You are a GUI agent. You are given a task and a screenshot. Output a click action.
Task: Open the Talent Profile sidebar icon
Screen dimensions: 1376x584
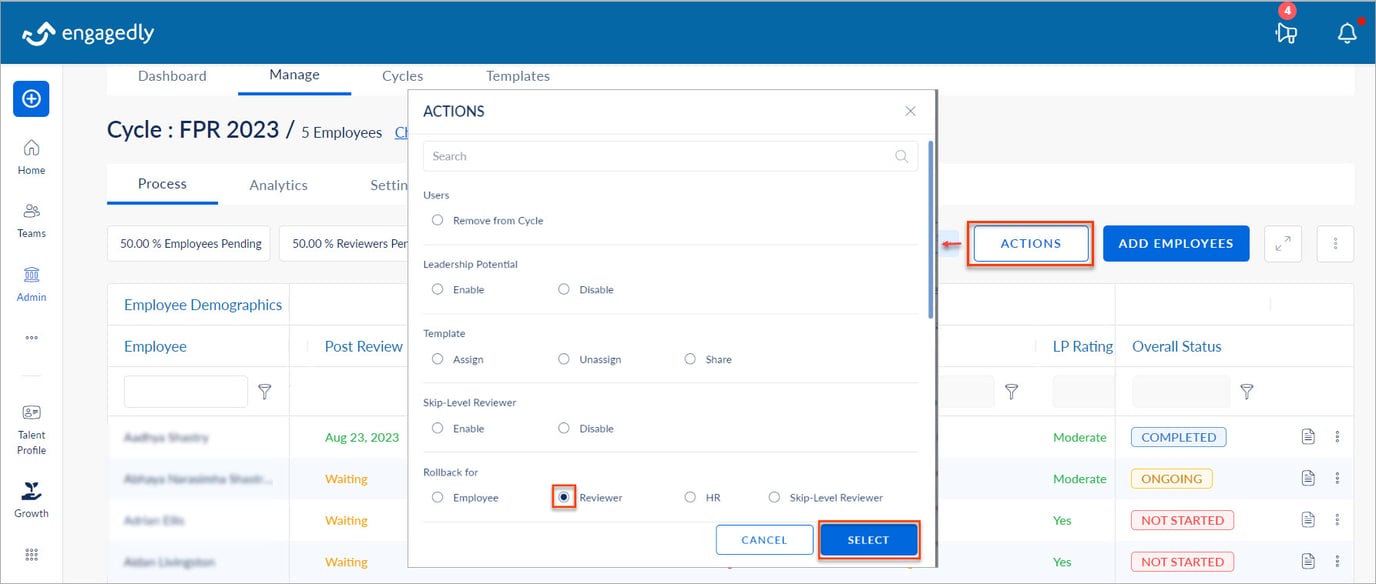pos(31,427)
